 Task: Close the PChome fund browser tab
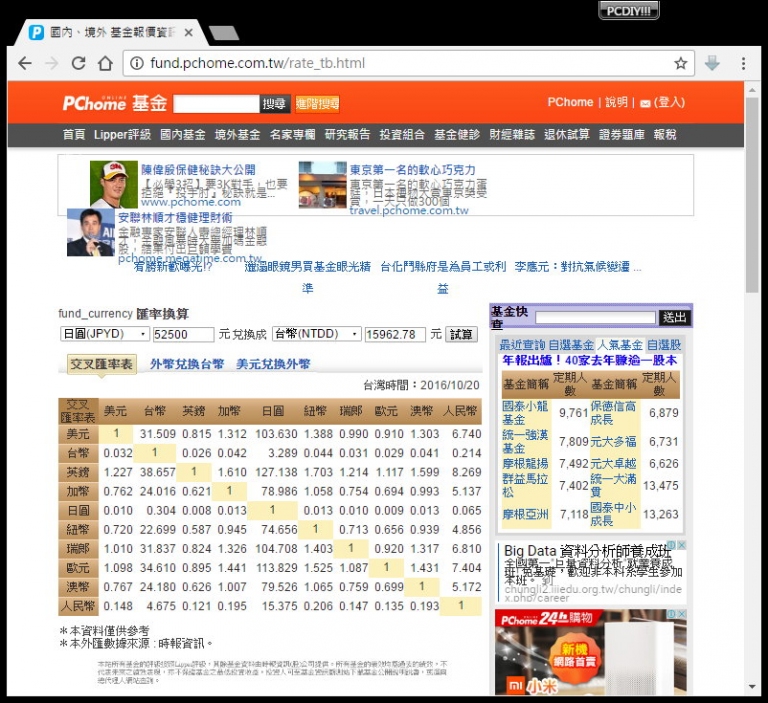point(189,33)
